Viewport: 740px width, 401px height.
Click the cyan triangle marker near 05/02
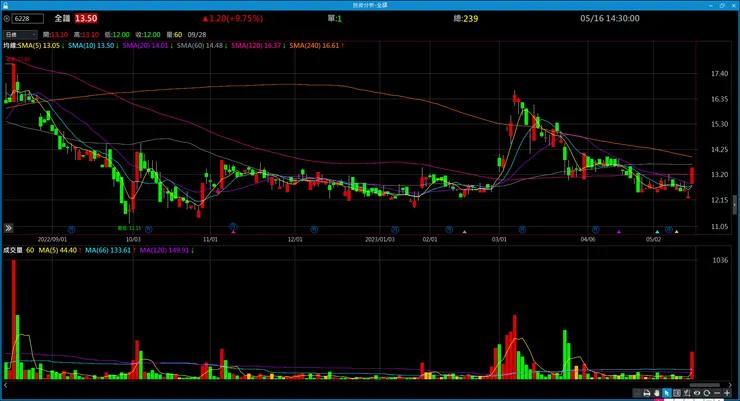tap(657, 232)
